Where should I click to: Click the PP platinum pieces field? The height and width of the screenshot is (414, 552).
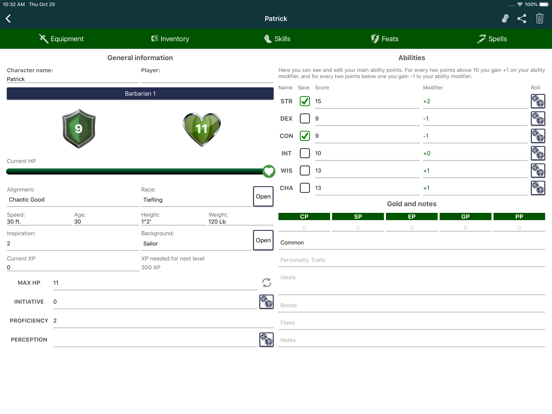click(519, 228)
